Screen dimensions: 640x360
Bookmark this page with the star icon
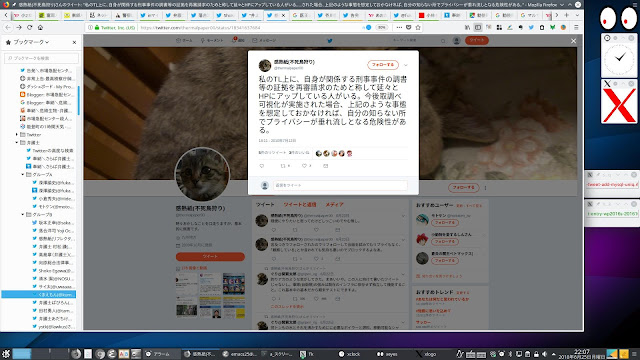point(418,27)
